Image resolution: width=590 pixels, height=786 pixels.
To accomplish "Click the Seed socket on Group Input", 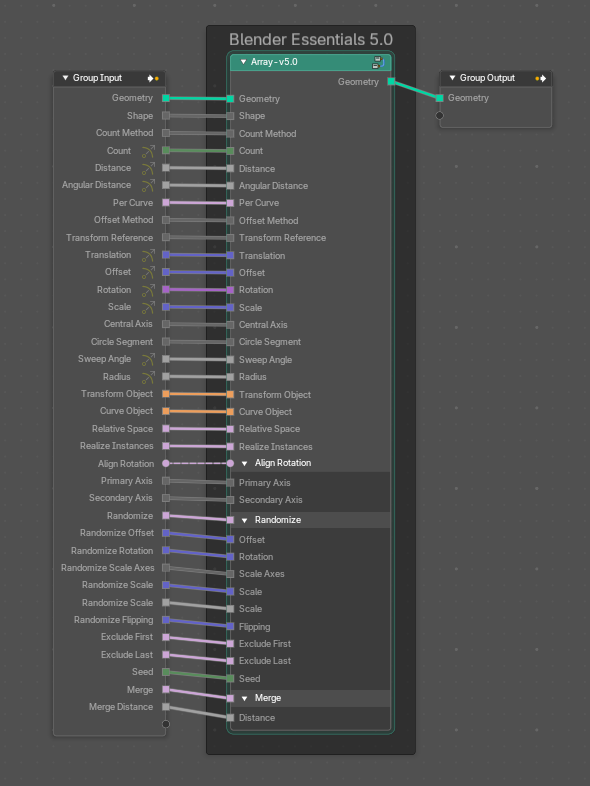I will click(x=166, y=672).
